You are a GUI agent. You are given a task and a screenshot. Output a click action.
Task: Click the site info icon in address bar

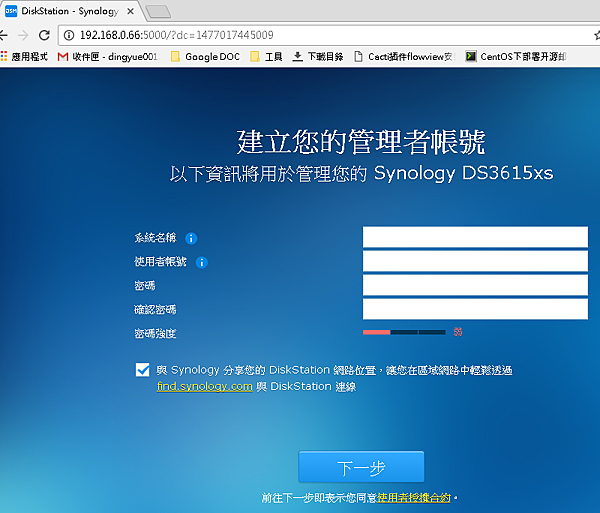(x=69, y=35)
